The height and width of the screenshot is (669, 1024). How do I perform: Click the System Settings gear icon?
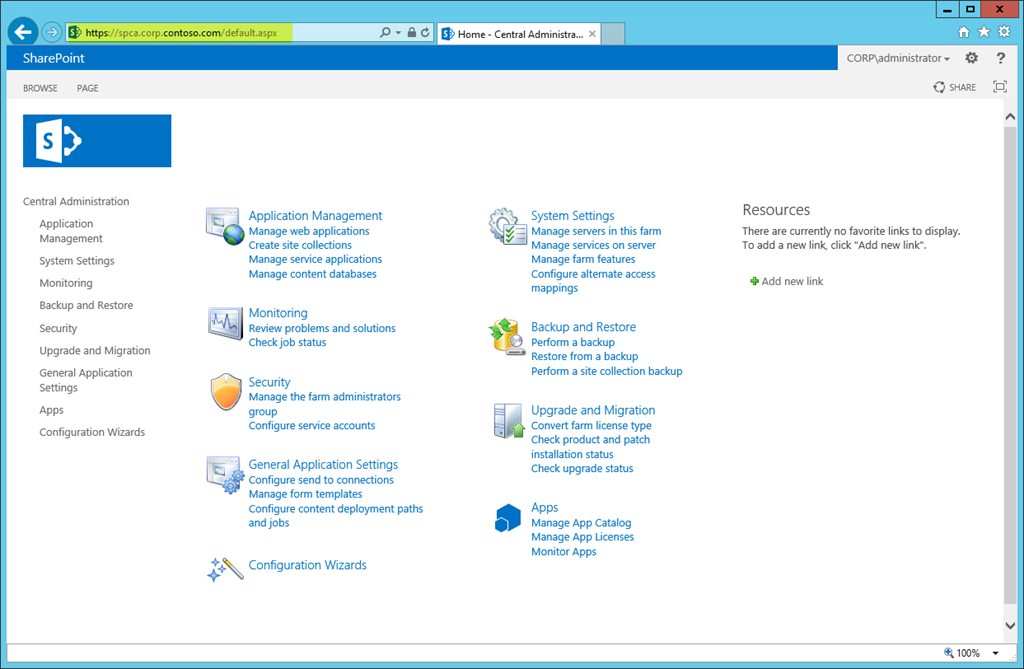(x=507, y=227)
